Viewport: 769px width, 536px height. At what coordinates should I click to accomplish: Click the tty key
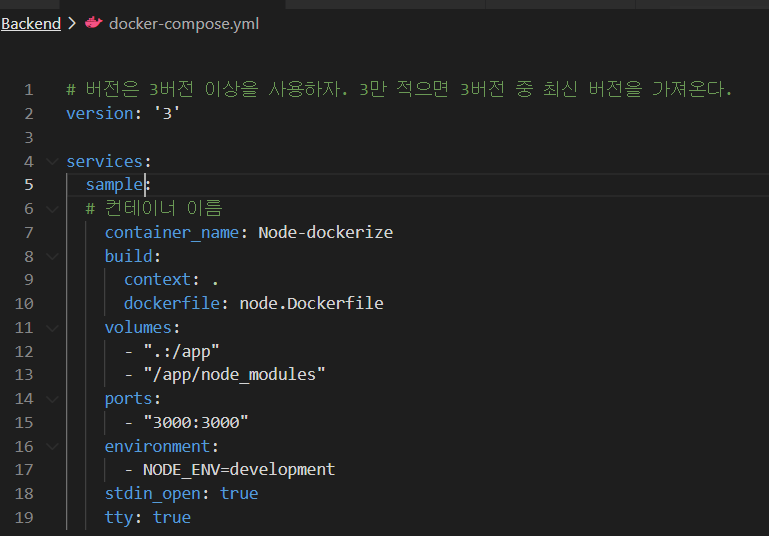coord(119,517)
